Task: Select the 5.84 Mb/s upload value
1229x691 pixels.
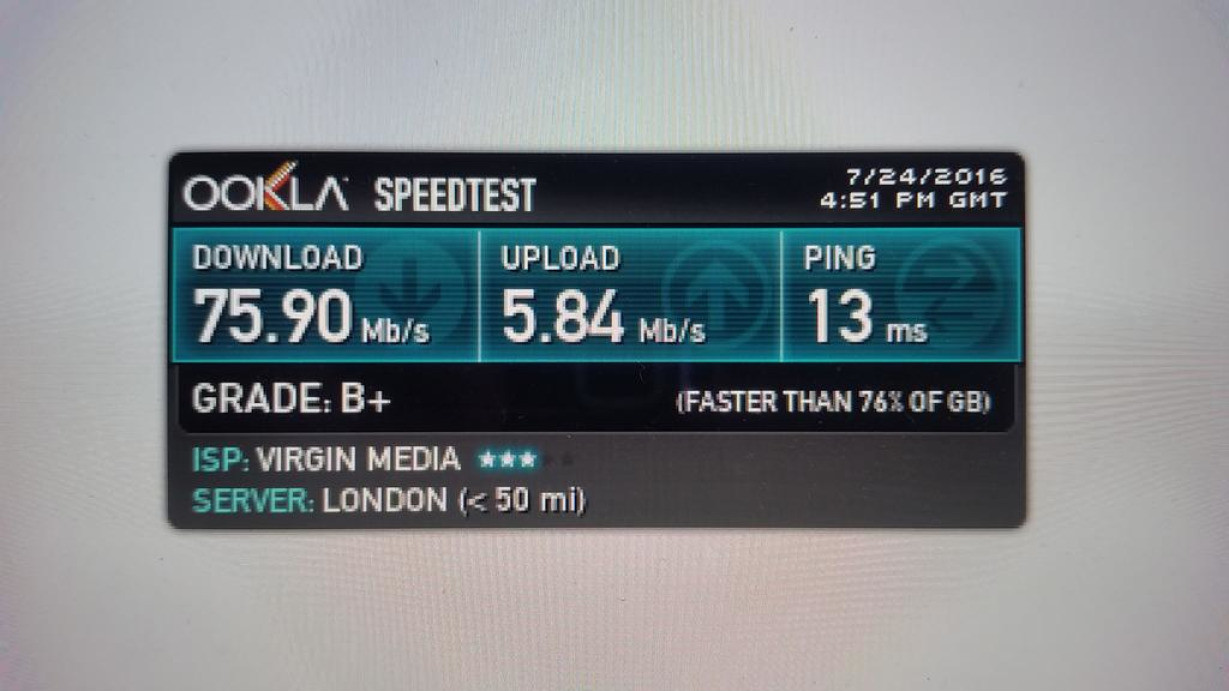Action: point(603,316)
